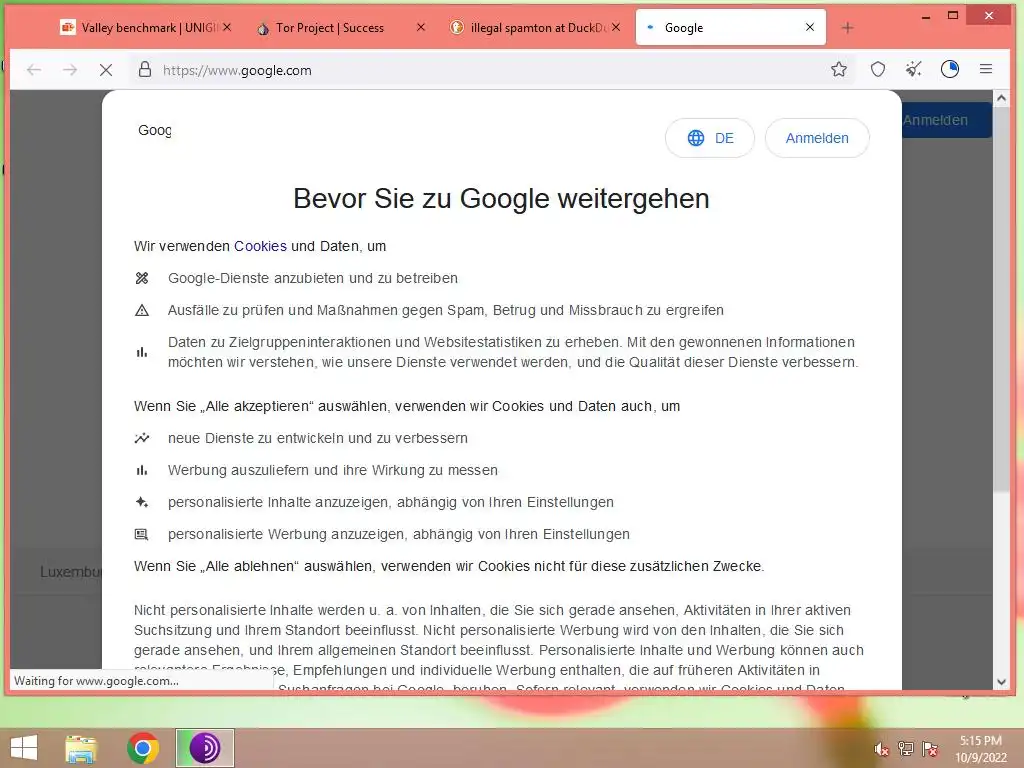This screenshot has width=1024, height=768.
Task: Open a new tab with plus button
Action: tap(848, 27)
